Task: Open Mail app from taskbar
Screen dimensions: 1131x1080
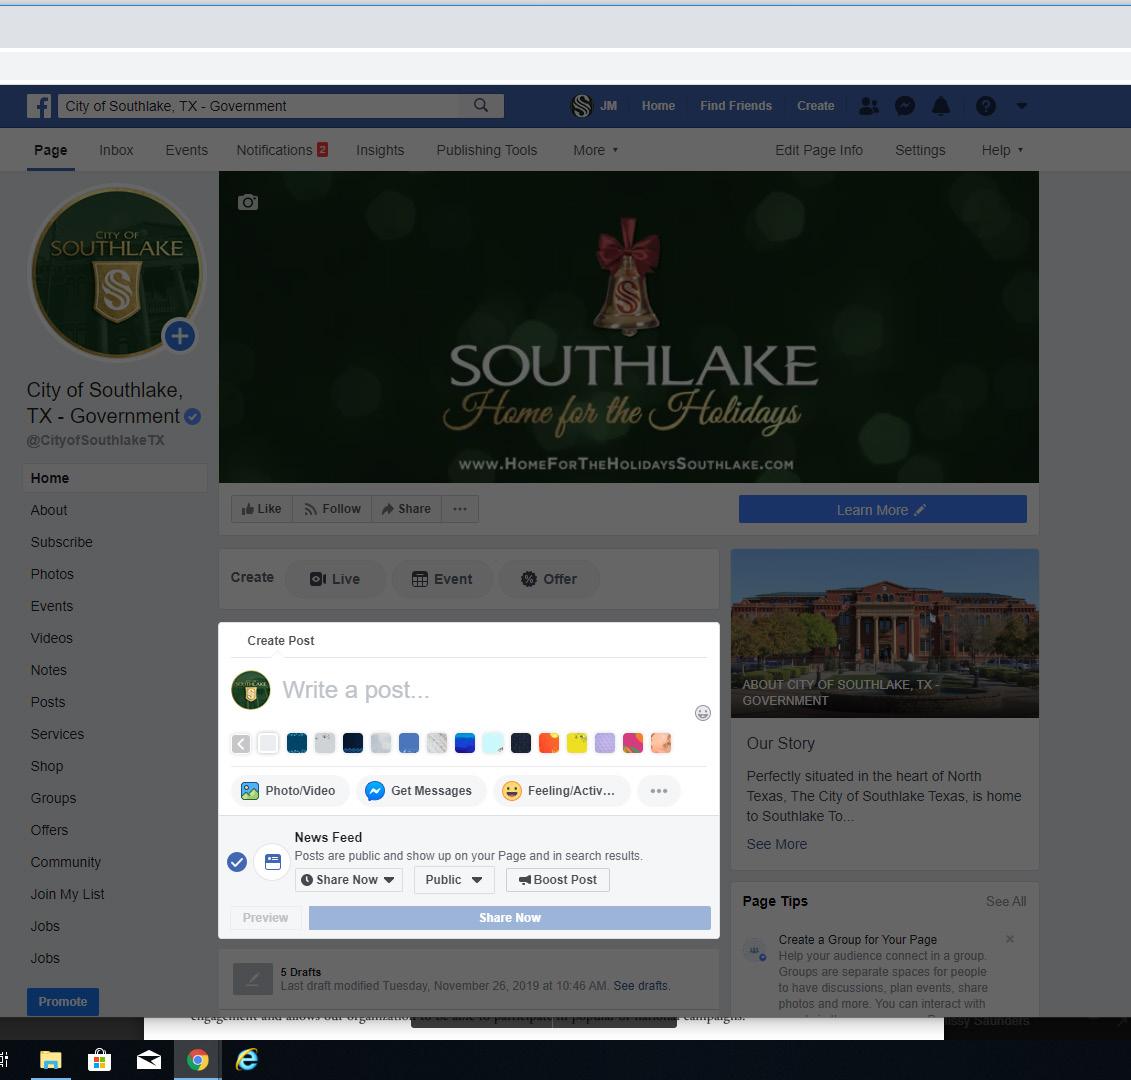Action: pos(149,1060)
